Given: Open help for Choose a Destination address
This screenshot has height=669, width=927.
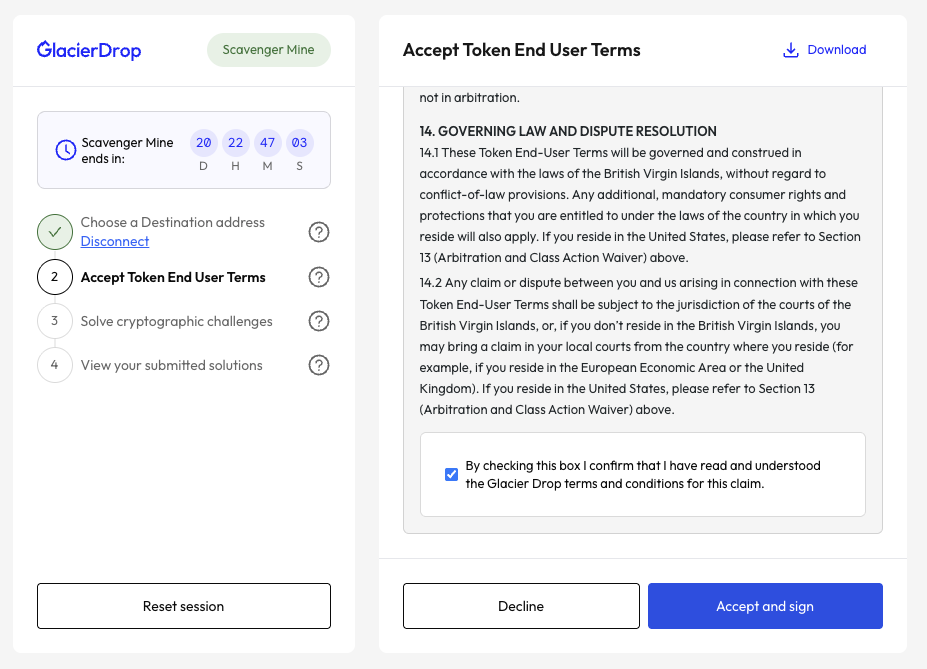Looking at the screenshot, I should coord(319,232).
